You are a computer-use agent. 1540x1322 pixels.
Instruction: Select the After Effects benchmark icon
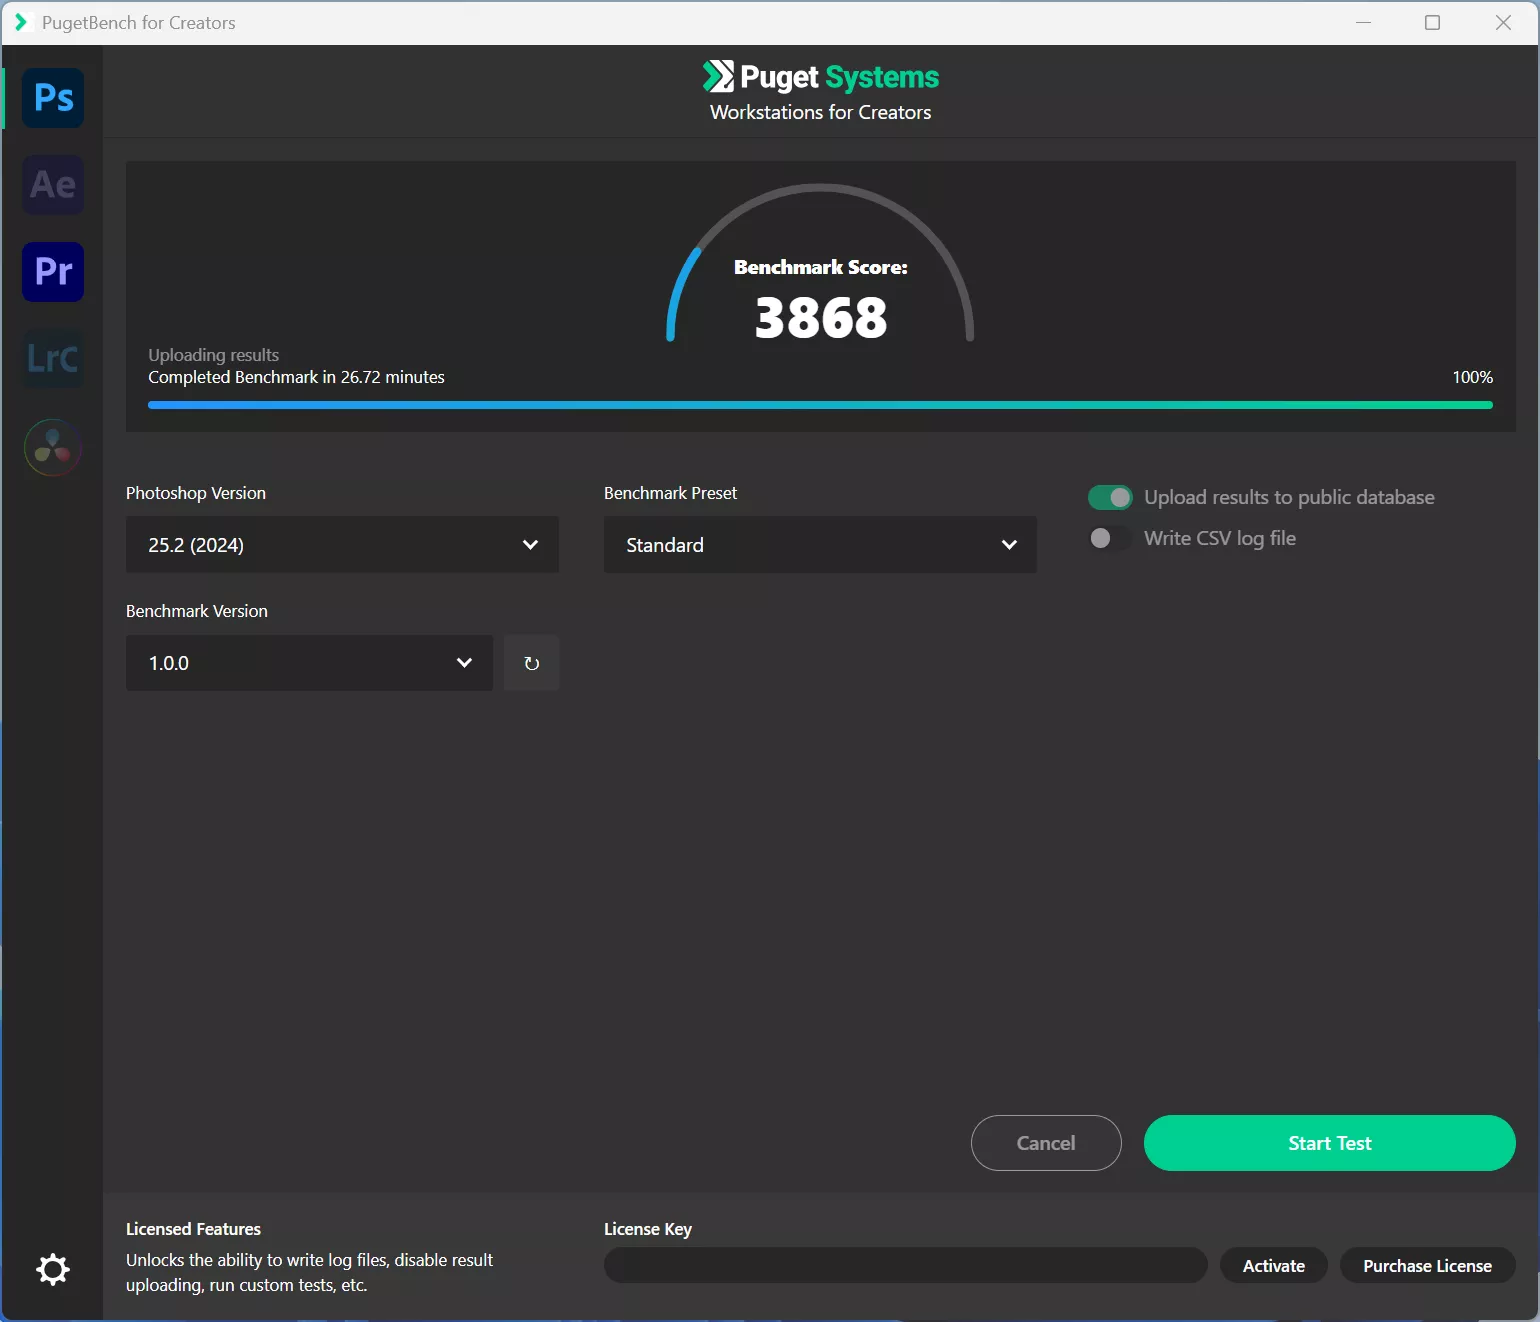pyautogui.click(x=53, y=185)
